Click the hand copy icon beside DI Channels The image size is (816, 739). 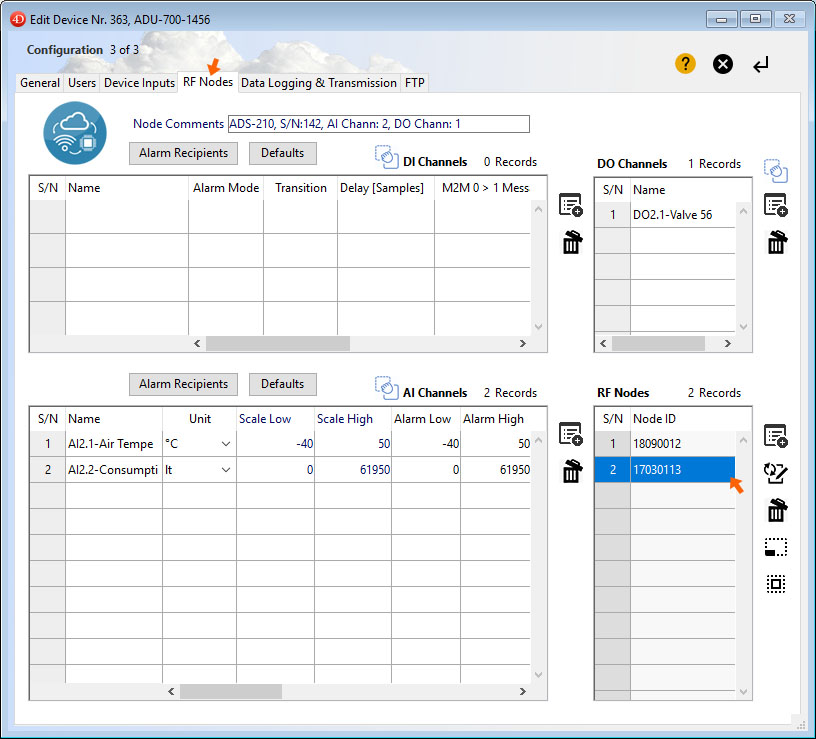click(386, 157)
